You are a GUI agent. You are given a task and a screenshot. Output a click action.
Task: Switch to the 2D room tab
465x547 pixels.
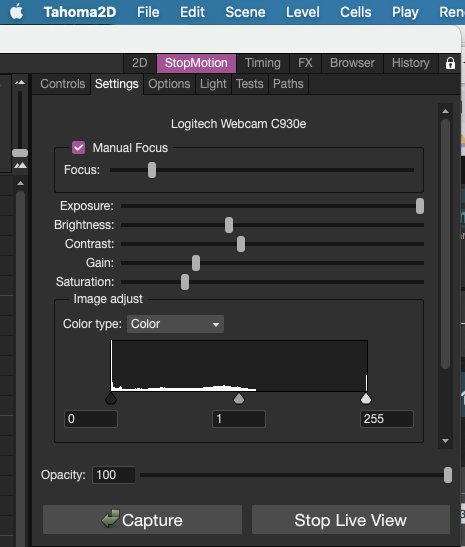click(140, 63)
